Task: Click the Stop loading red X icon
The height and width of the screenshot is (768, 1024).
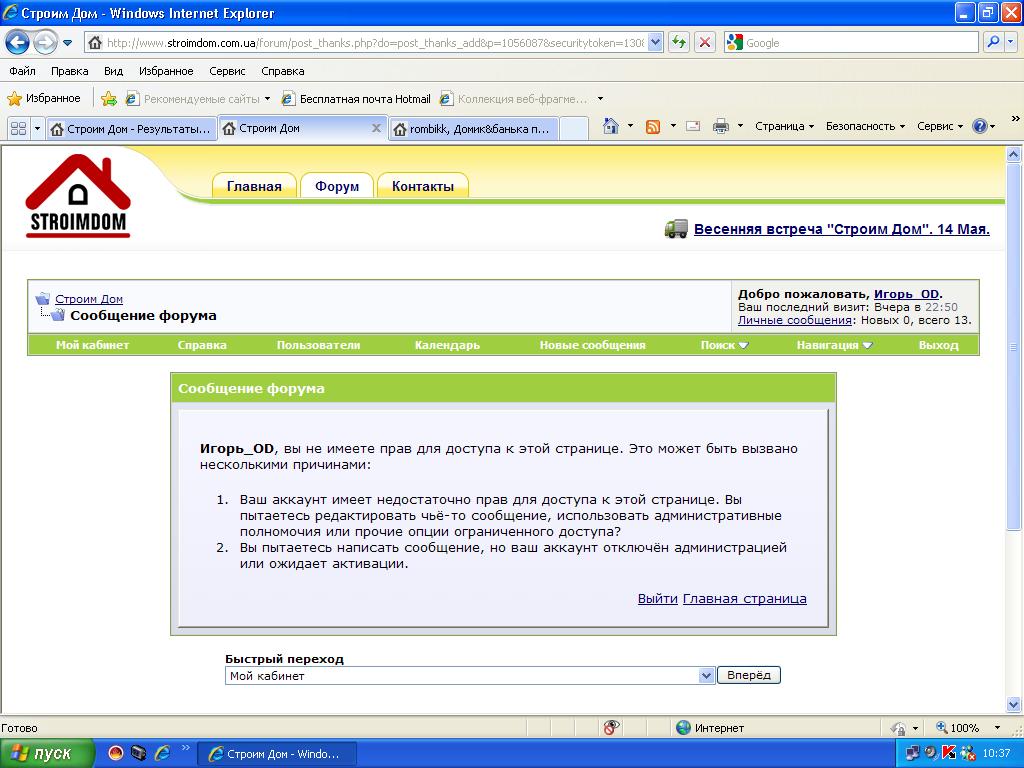Action: coord(705,43)
